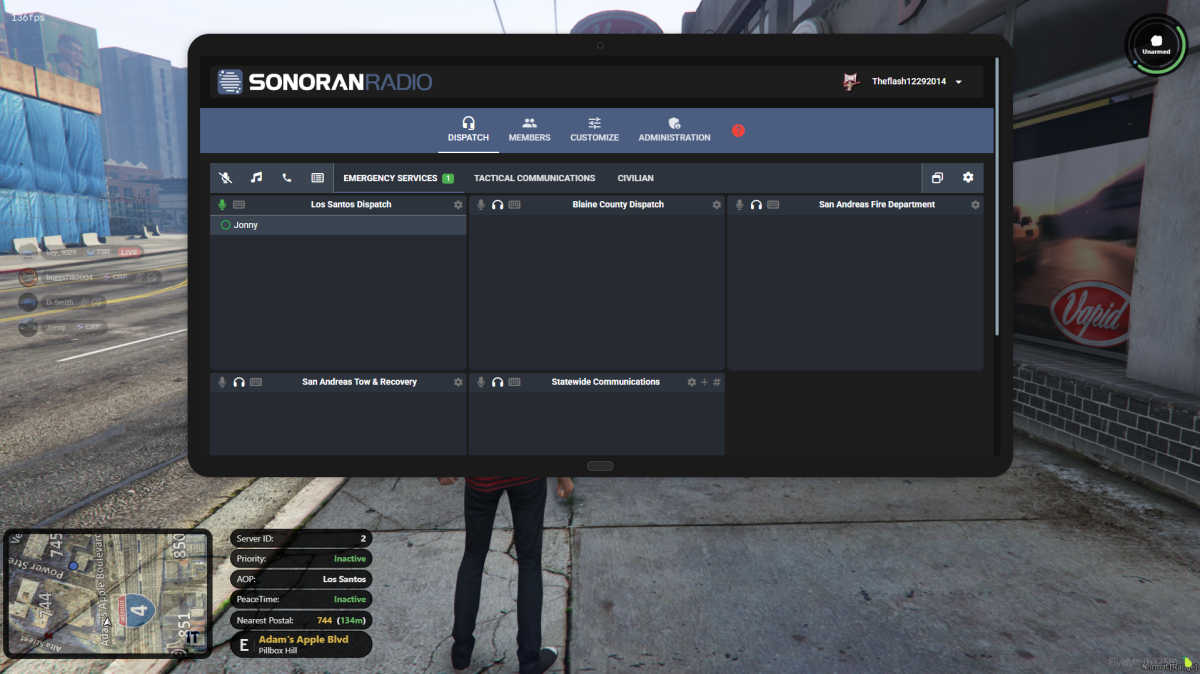Screen dimensions: 1200x674
Task: Toggle listen headphones on Blaine County Dispatch
Action: (497, 205)
